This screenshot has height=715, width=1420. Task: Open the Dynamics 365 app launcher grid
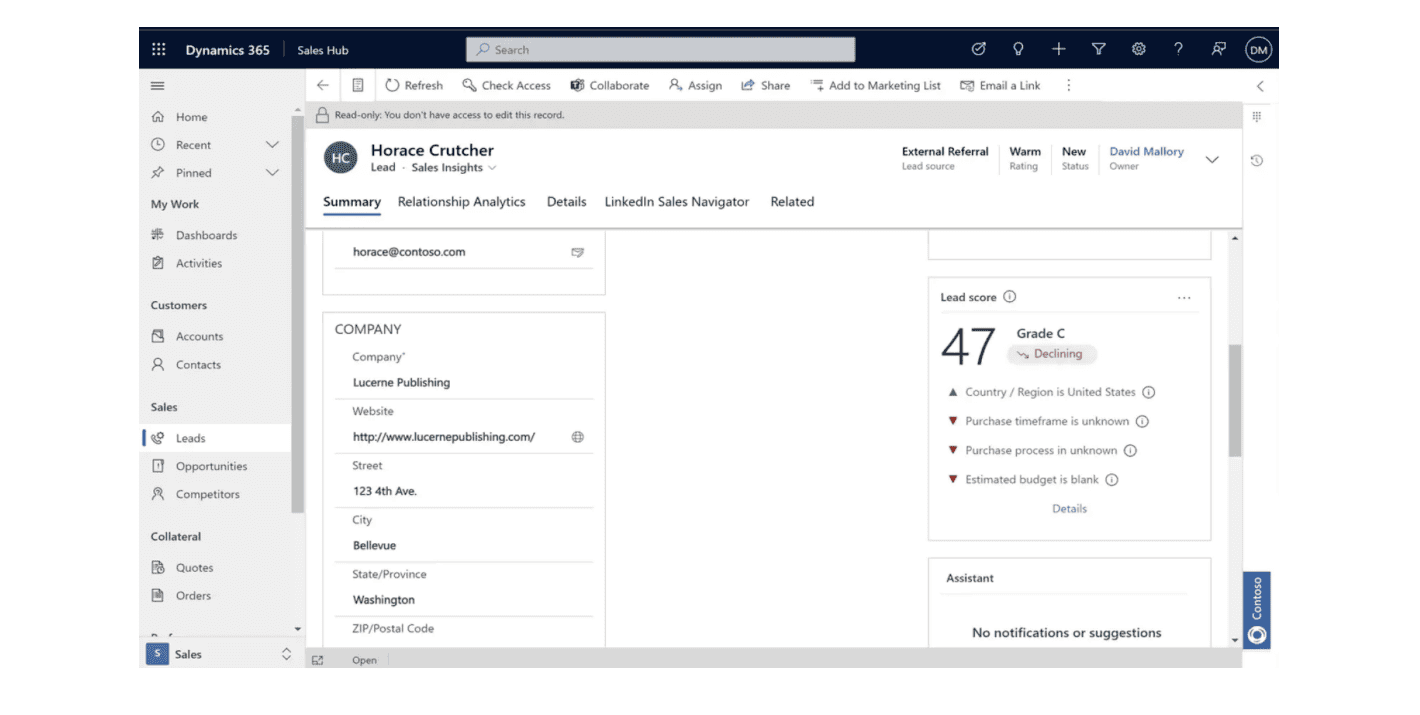(x=159, y=50)
